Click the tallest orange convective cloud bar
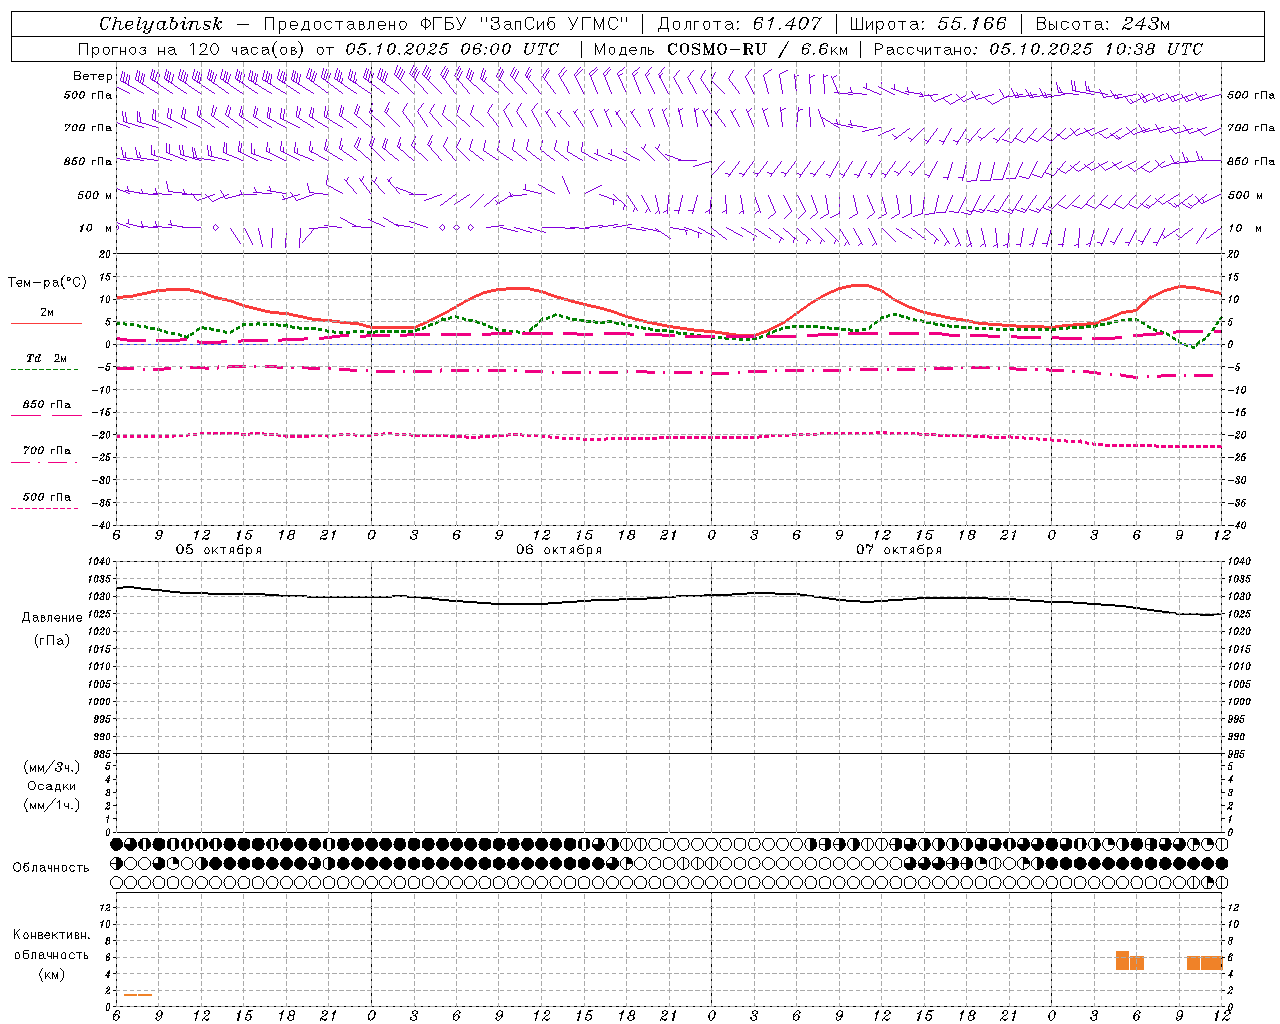The image size is (1280, 1024). (x=1122, y=960)
